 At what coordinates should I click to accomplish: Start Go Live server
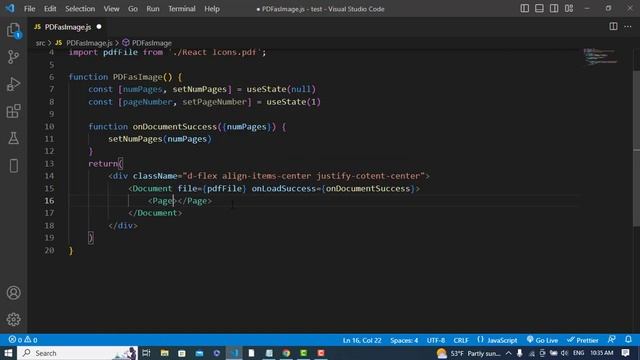542,340
